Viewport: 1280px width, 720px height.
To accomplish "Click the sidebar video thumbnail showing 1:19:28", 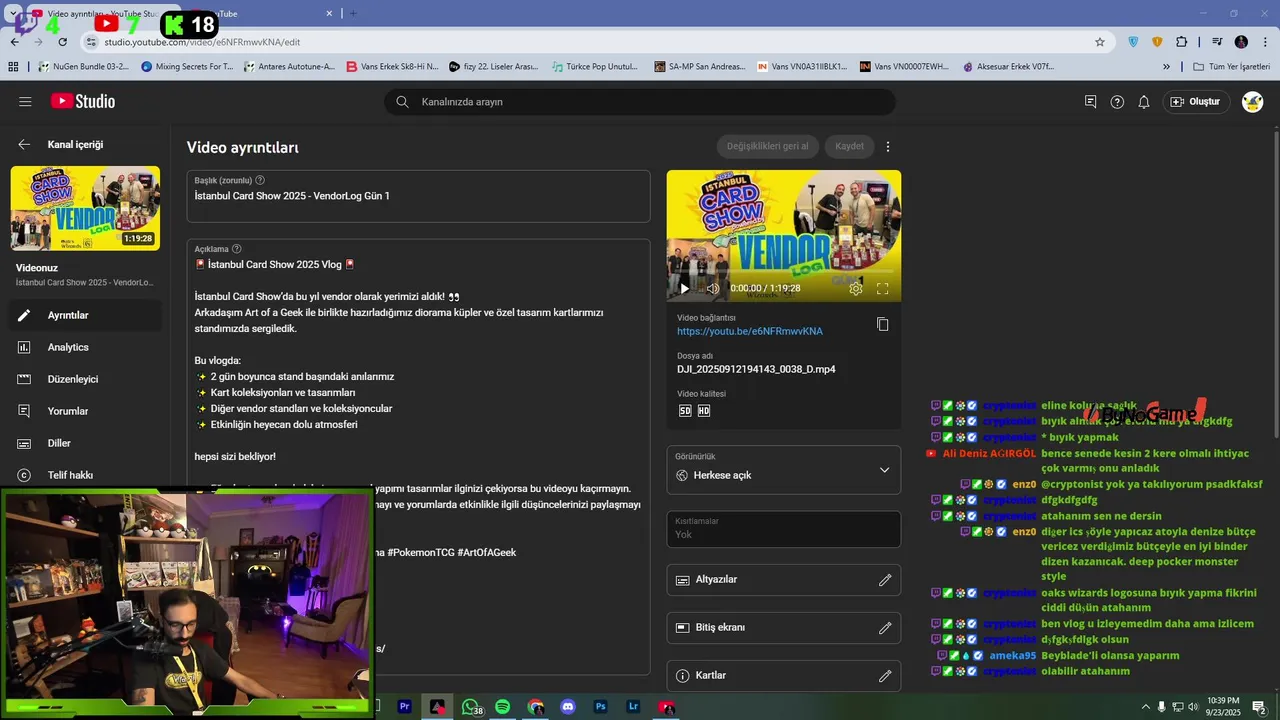I will tap(85, 208).
